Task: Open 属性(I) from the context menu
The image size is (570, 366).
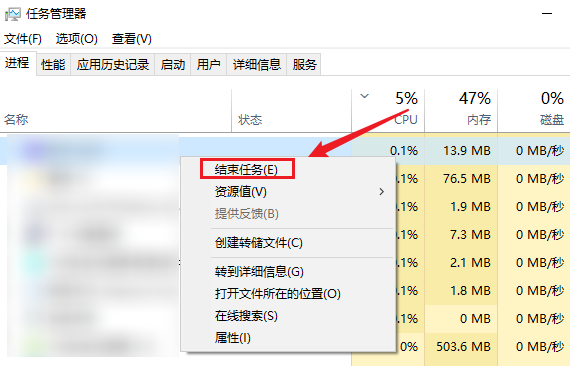Action: pos(288,338)
